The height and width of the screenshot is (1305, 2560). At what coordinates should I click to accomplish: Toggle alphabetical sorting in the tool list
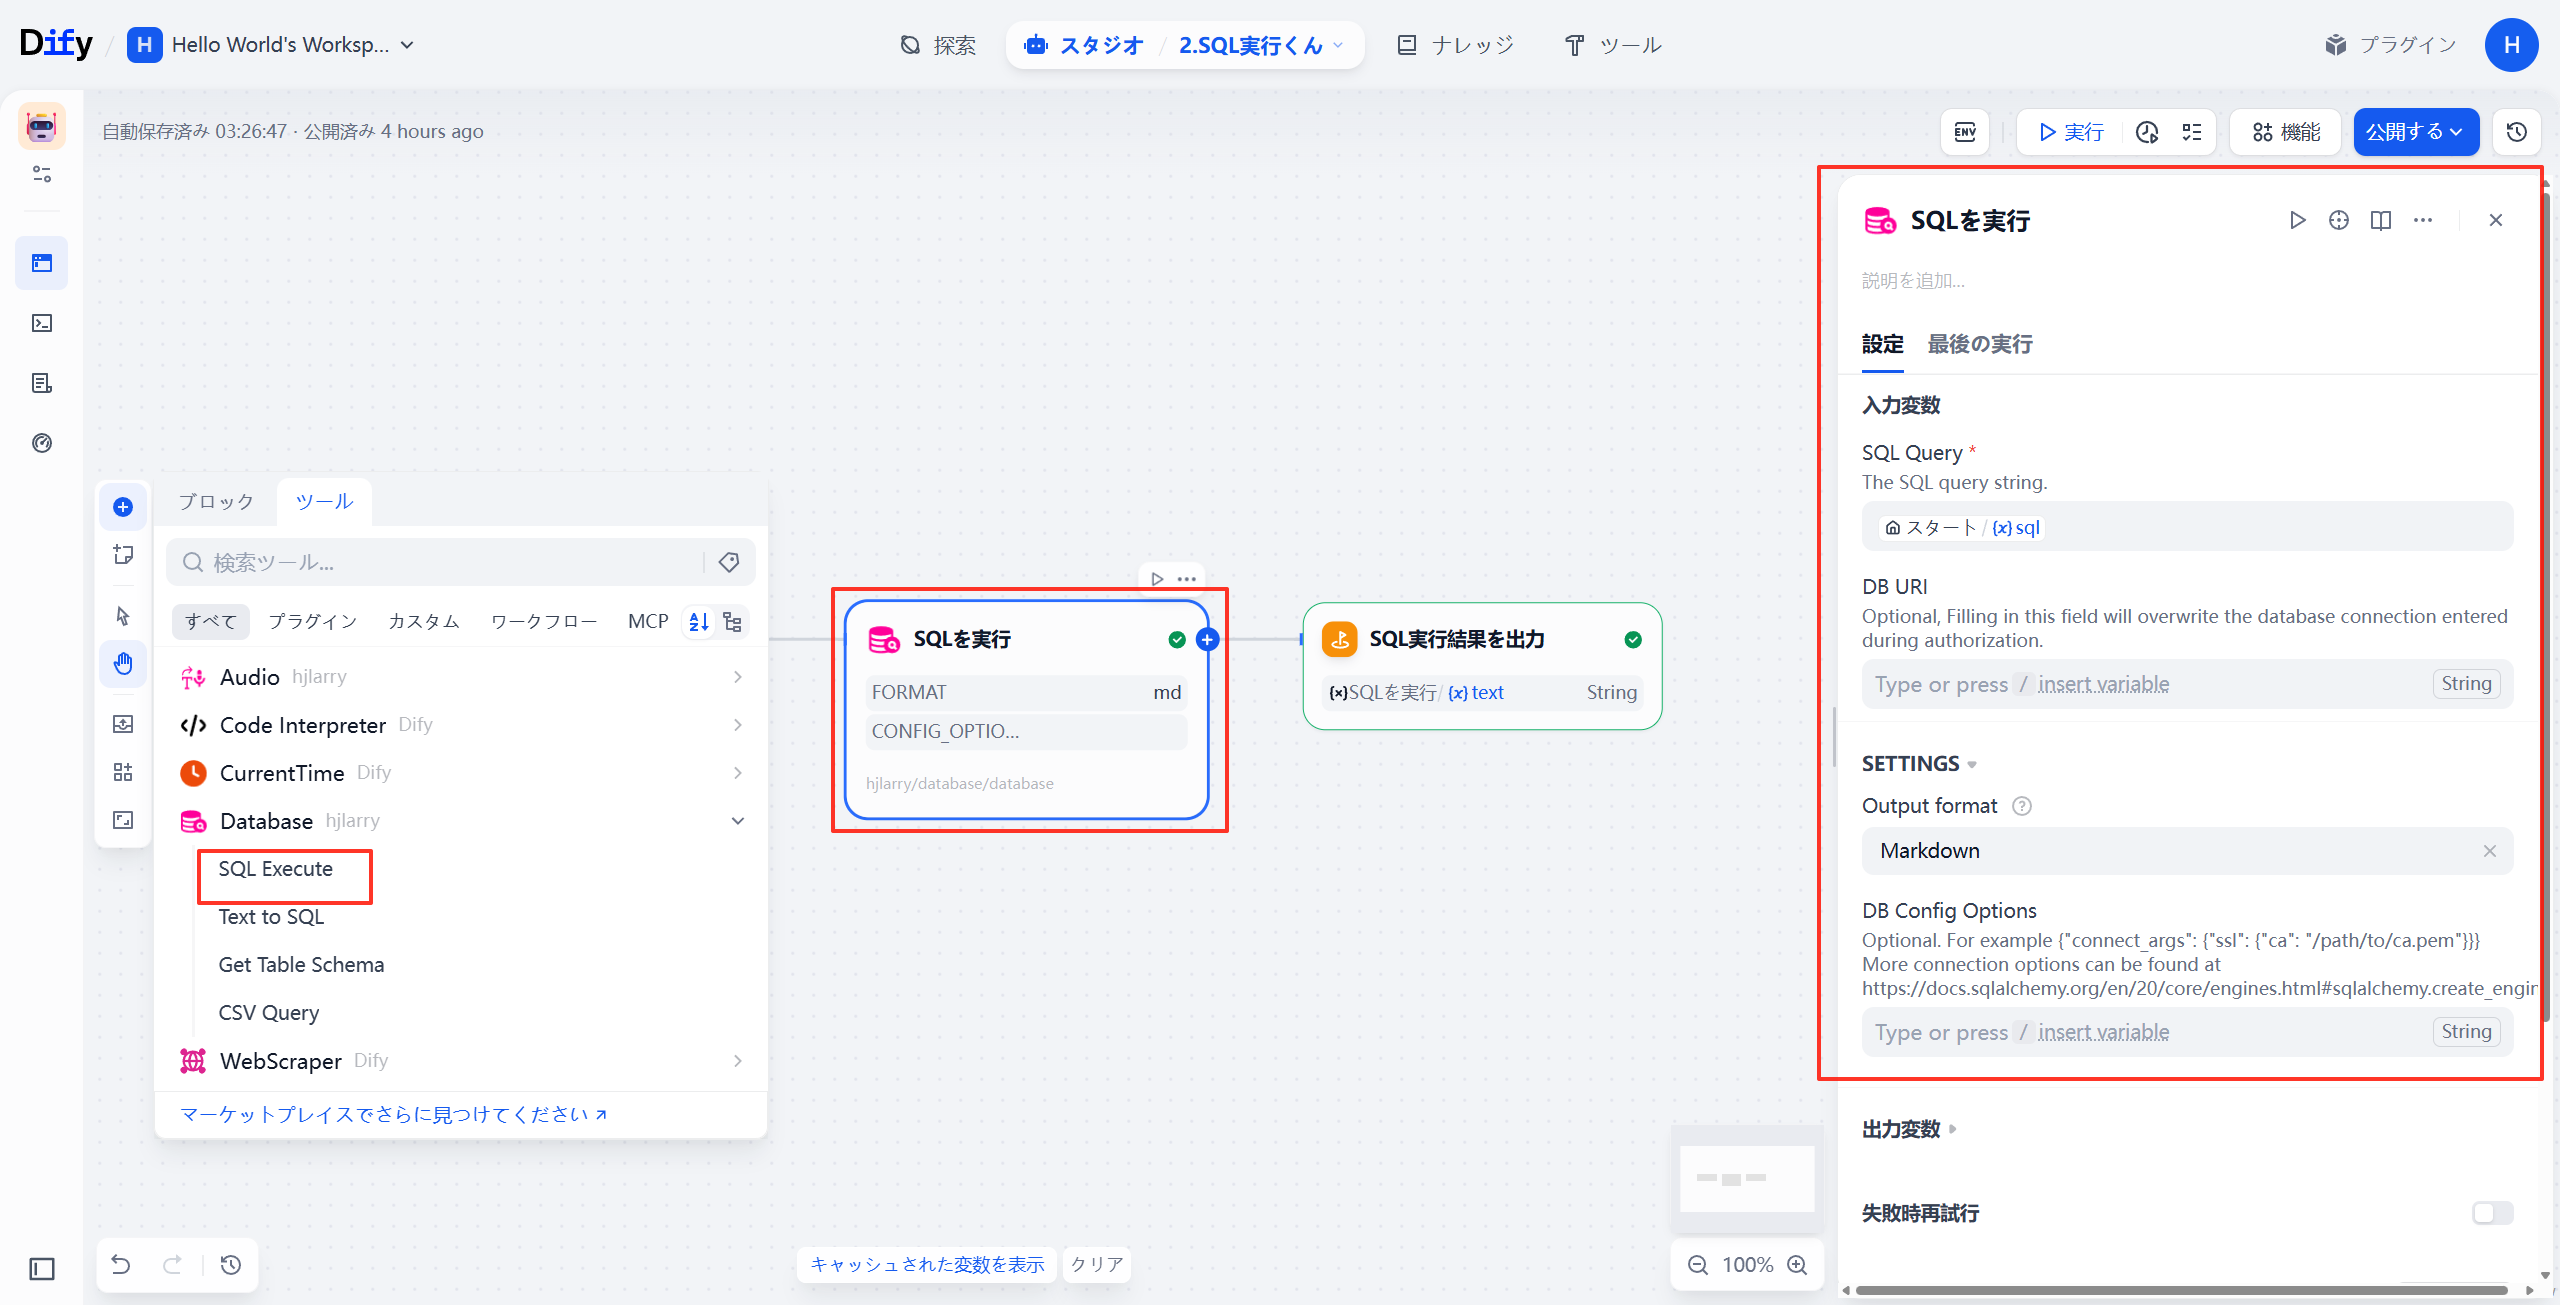(x=698, y=621)
